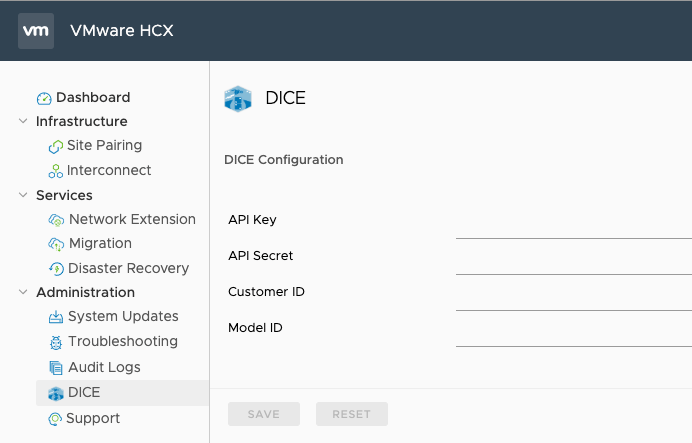Image resolution: width=692 pixels, height=443 pixels.
Task: Open the DICE menu item
Action: click(84, 393)
